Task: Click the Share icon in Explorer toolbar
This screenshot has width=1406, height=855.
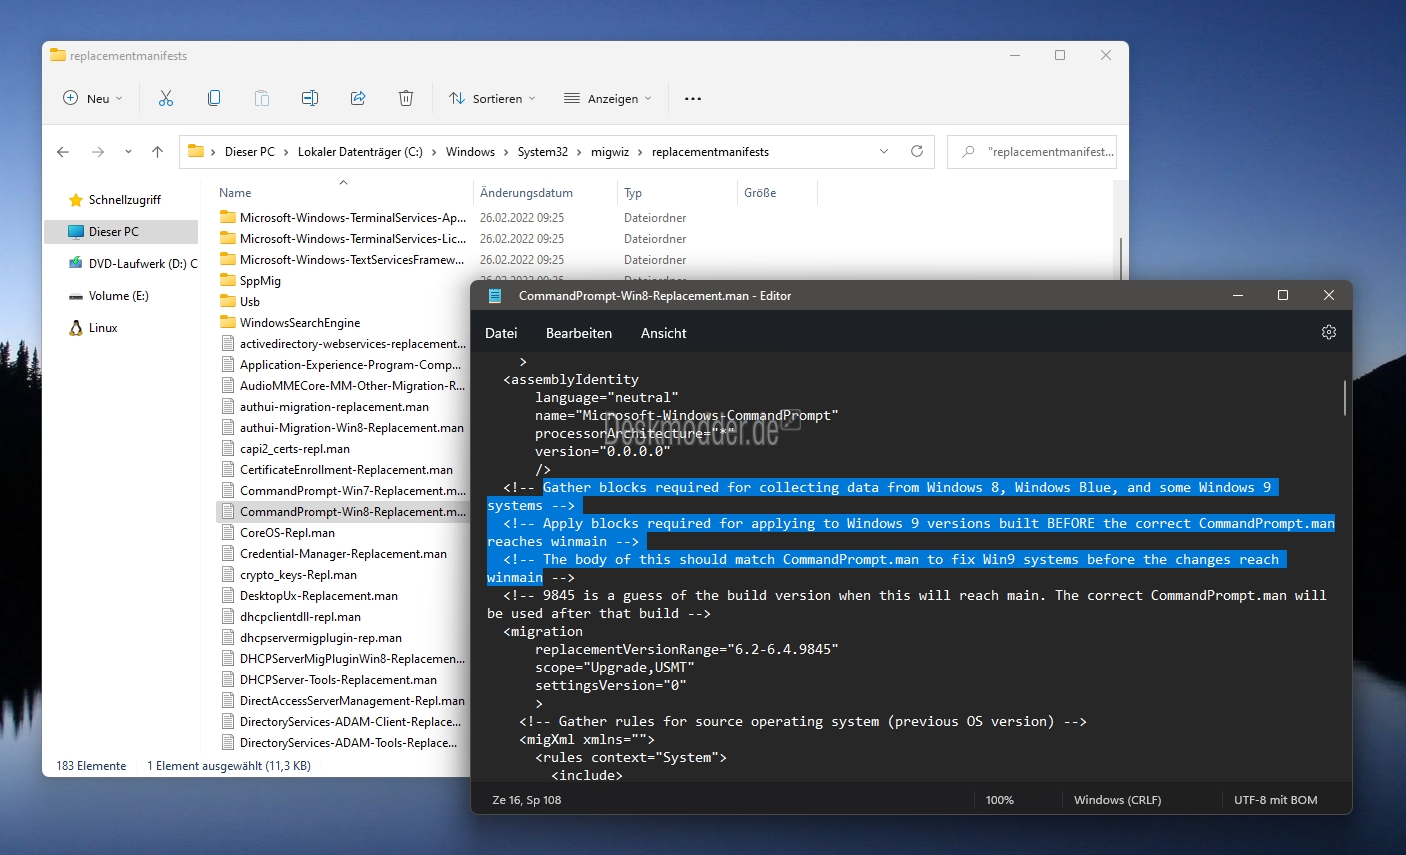Action: (x=358, y=98)
